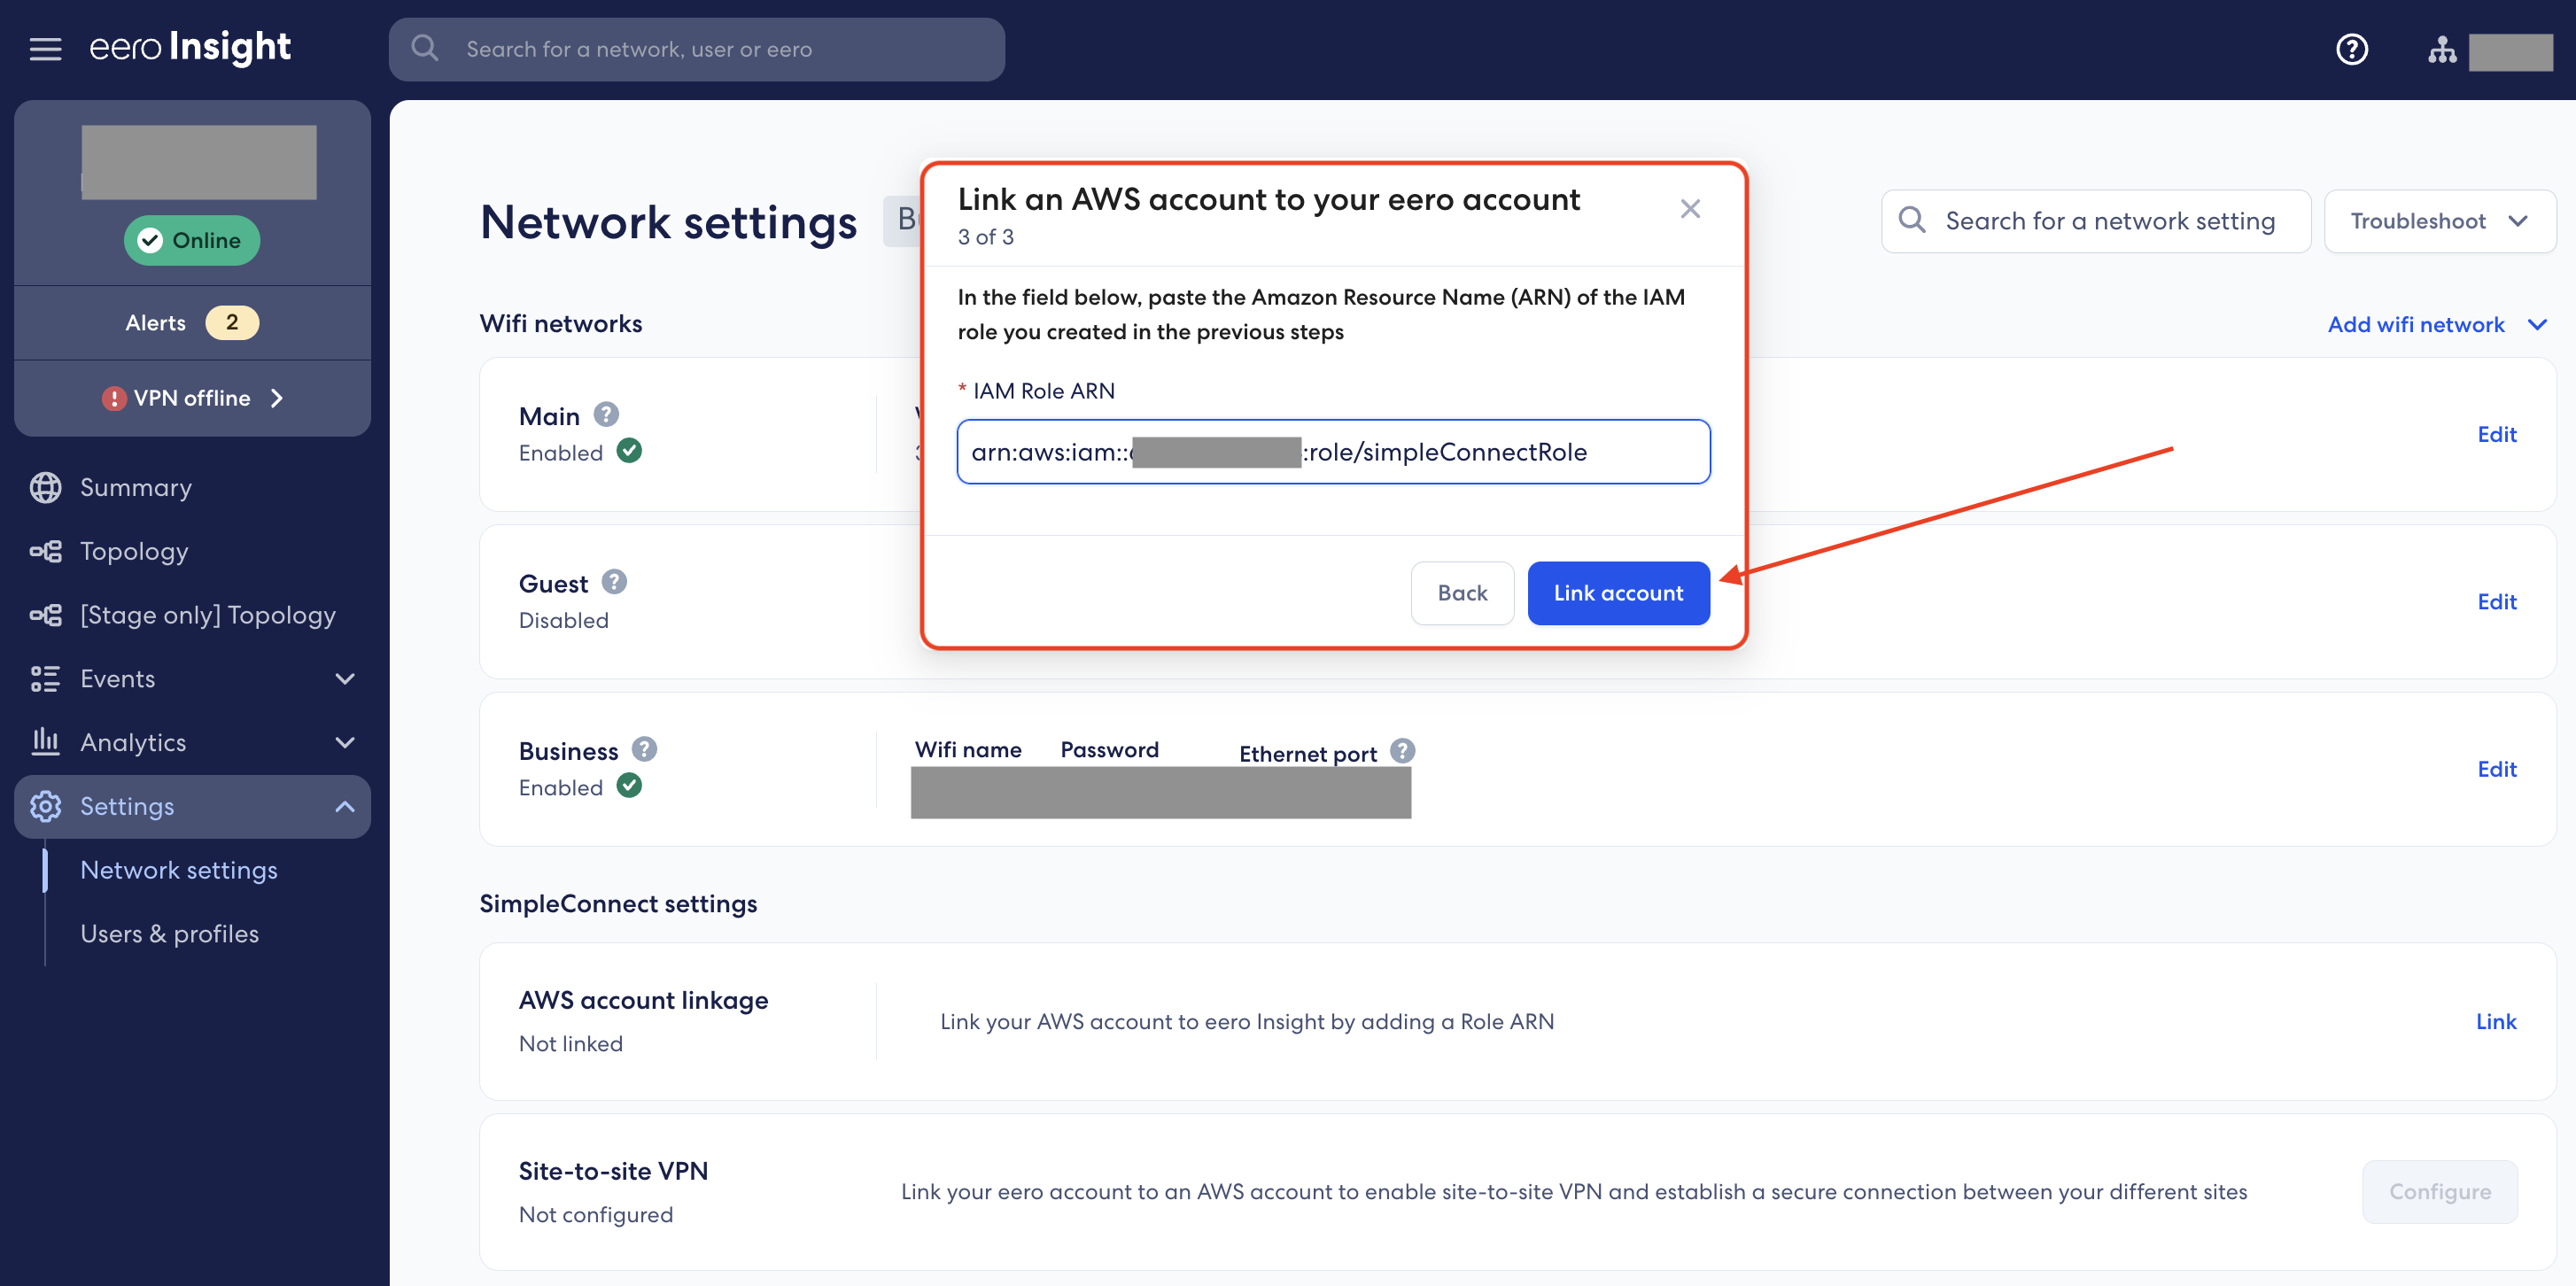The image size is (2576, 1286).
Task: Select Users & profiles in sidebar
Action: [169, 933]
